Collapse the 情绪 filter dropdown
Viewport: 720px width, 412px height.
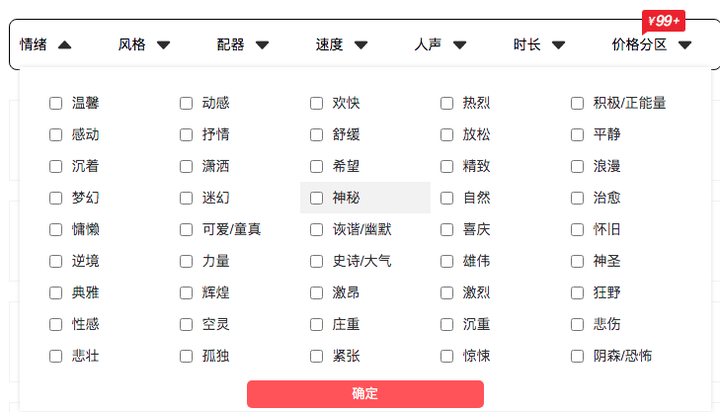pyautogui.click(x=45, y=44)
